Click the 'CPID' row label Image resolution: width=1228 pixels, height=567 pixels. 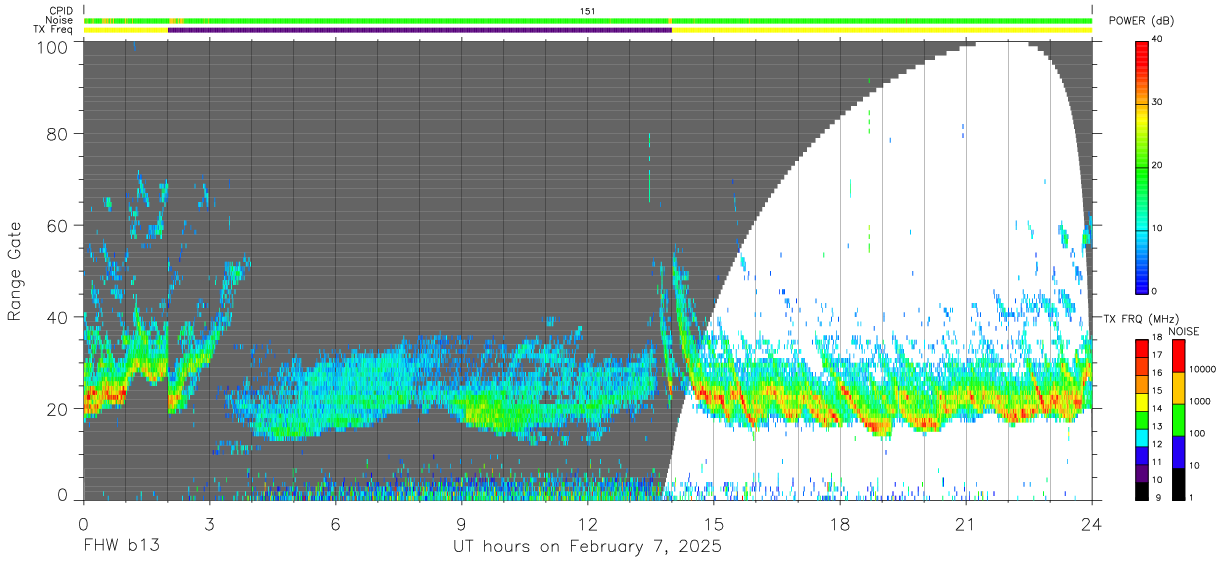(61, 11)
